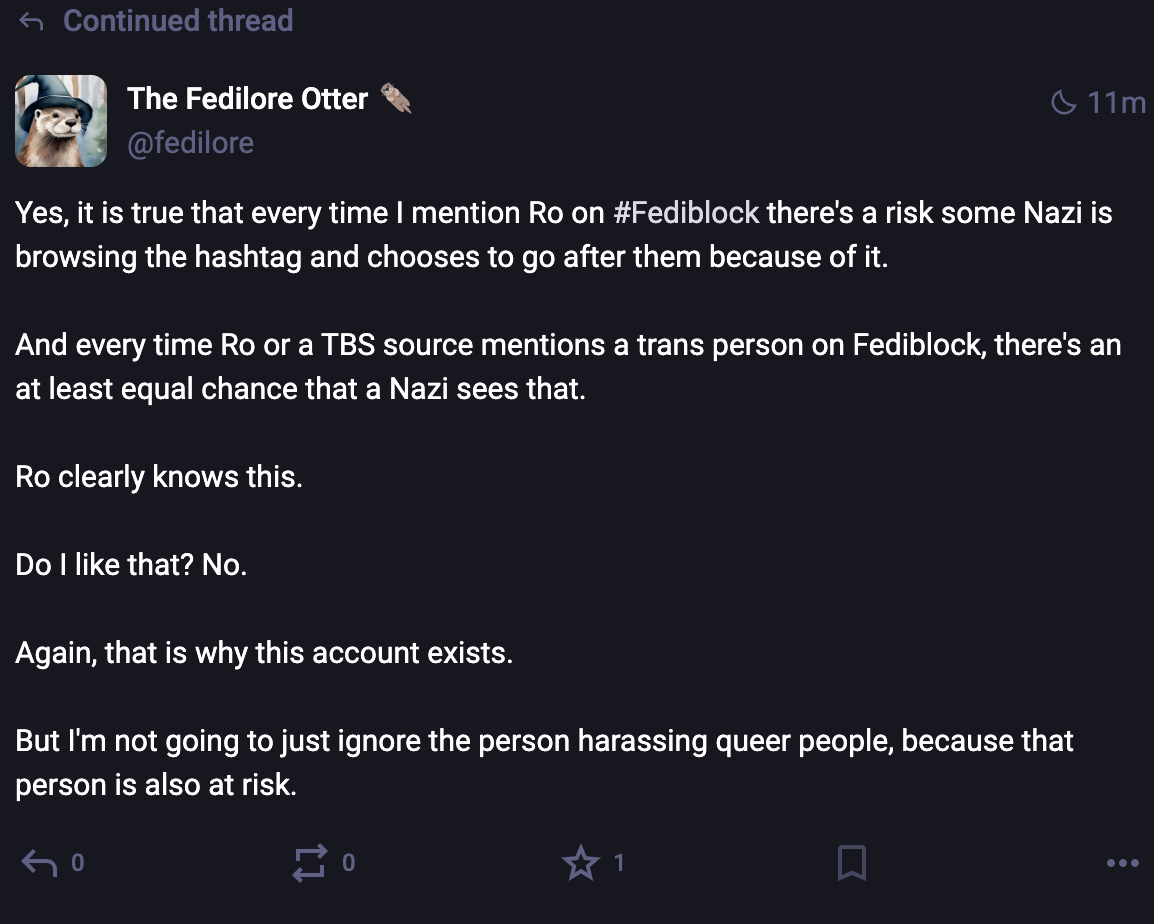Open the otter wizard avatar profile picture
This screenshot has width=1154, height=924.
point(61,120)
